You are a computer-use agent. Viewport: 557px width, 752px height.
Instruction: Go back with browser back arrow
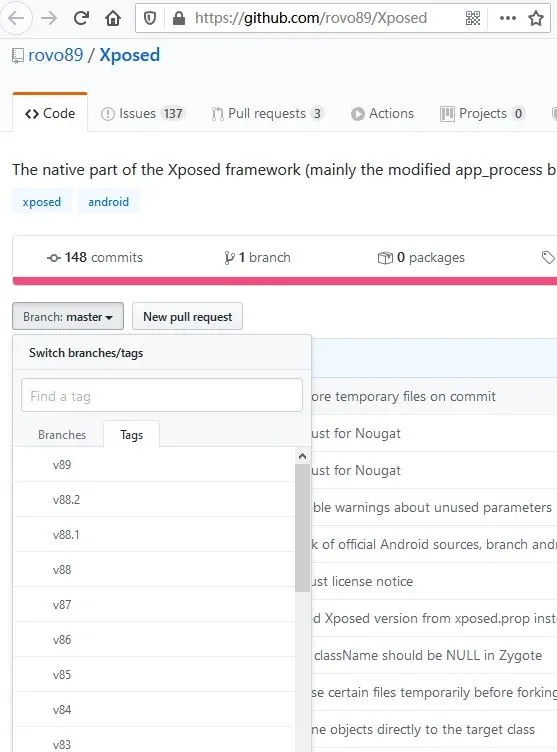point(16,18)
